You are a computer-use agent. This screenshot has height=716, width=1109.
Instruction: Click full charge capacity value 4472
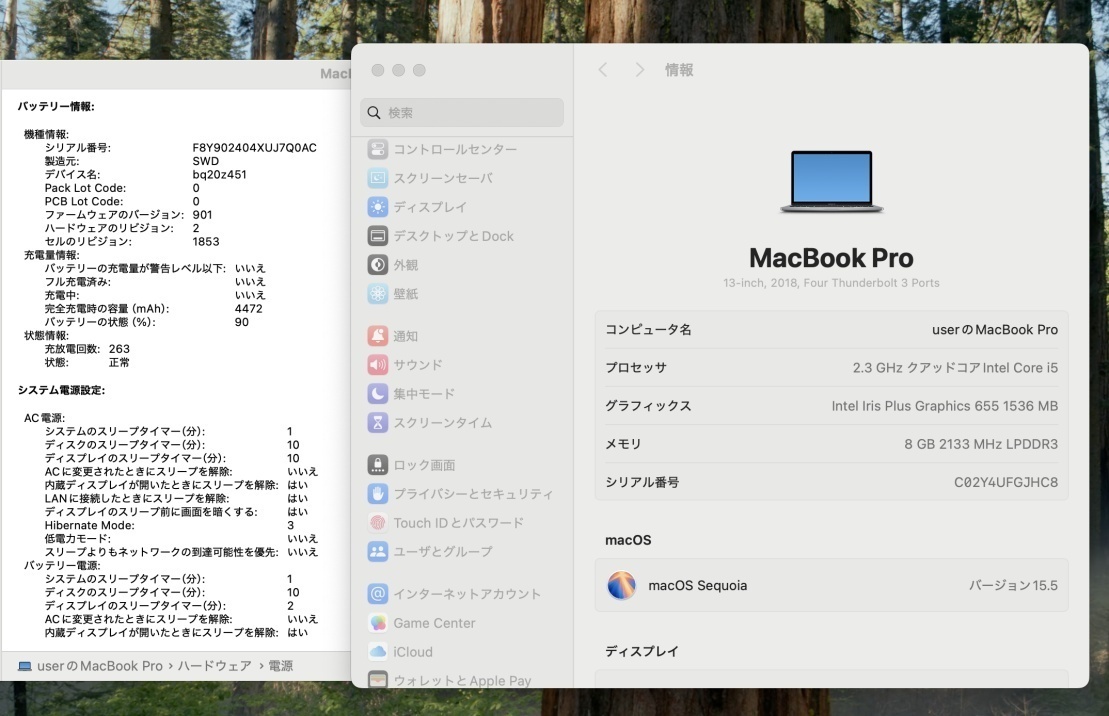[248, 309]
